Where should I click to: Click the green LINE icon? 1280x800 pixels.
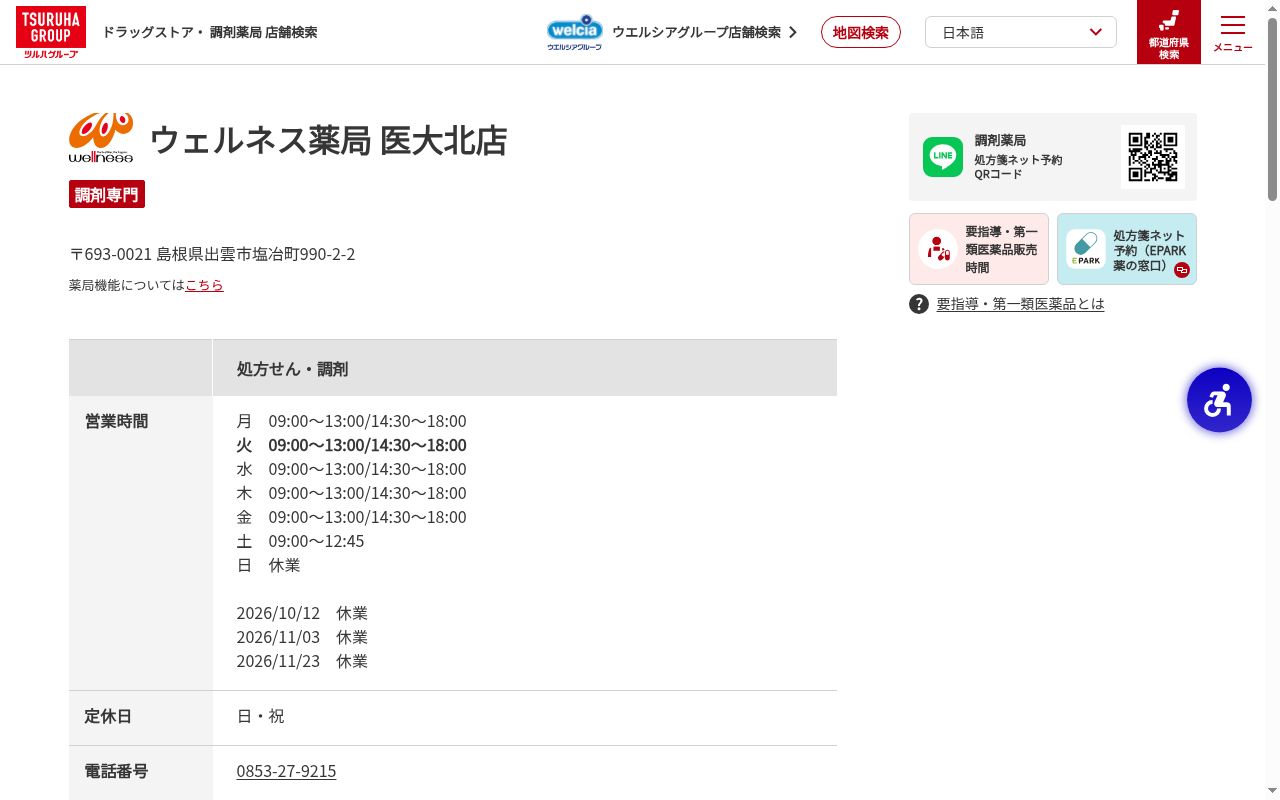pos(942,157)
